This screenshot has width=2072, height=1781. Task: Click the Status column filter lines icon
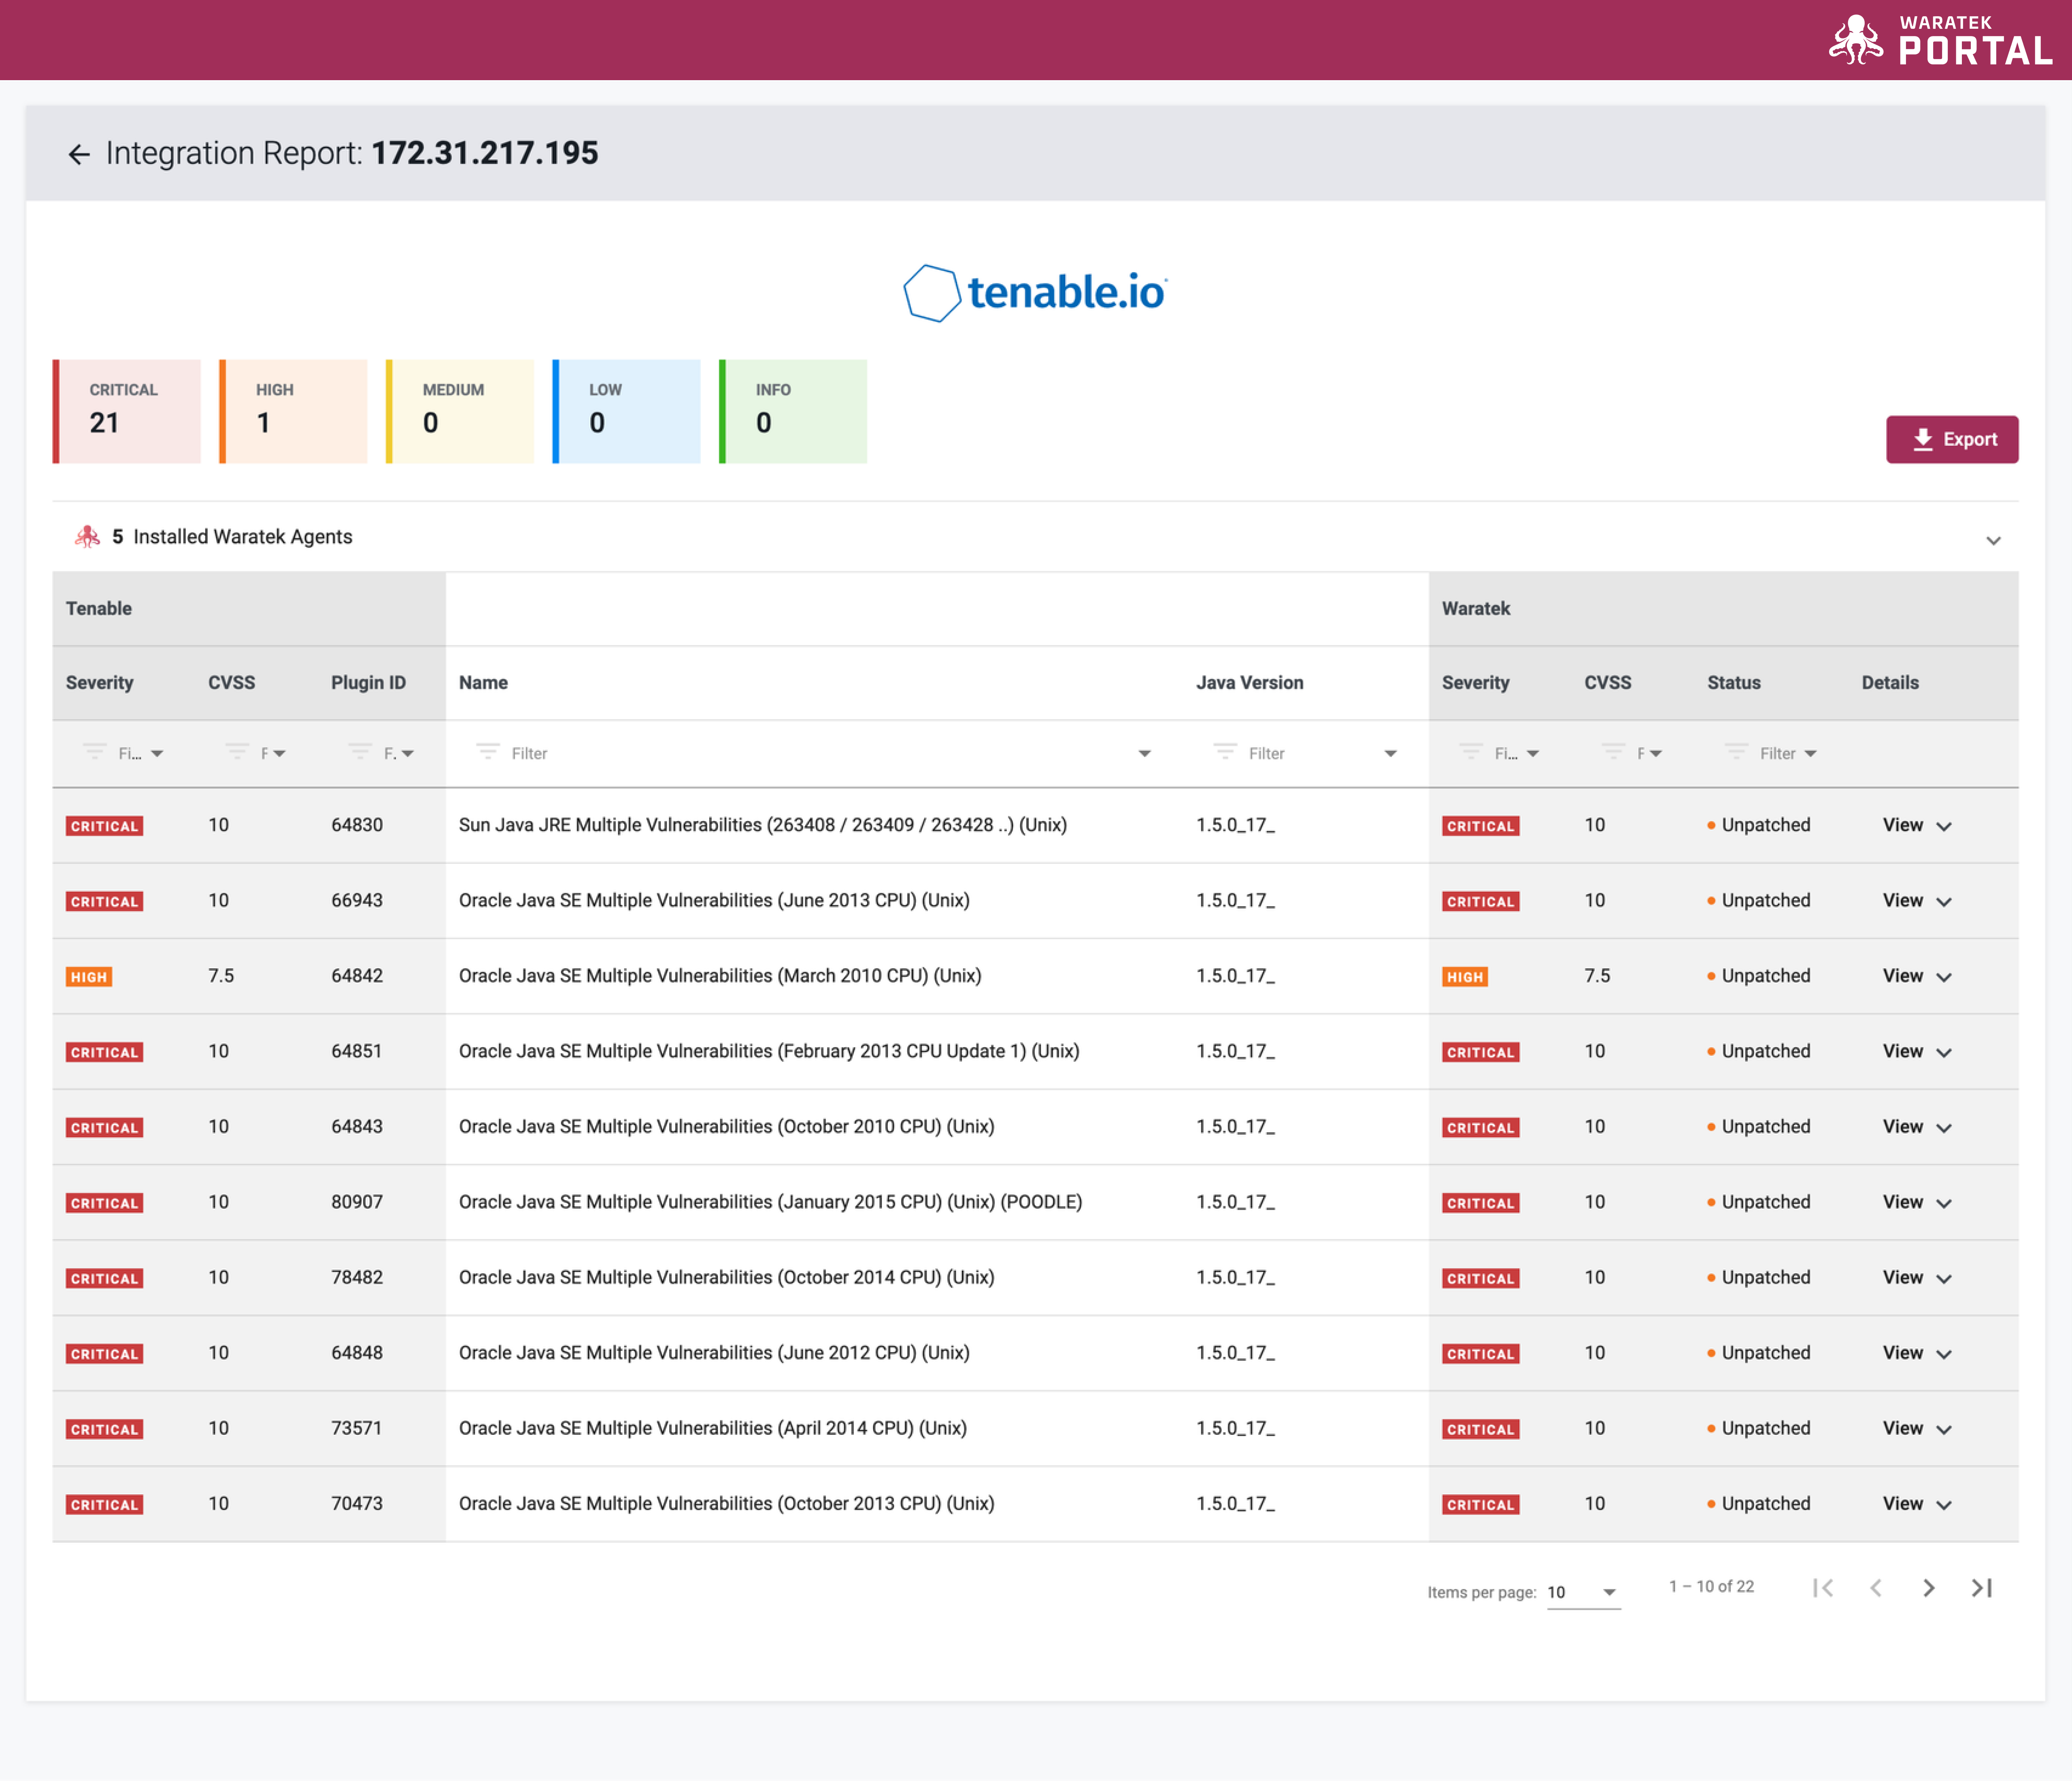[1736, 751]
